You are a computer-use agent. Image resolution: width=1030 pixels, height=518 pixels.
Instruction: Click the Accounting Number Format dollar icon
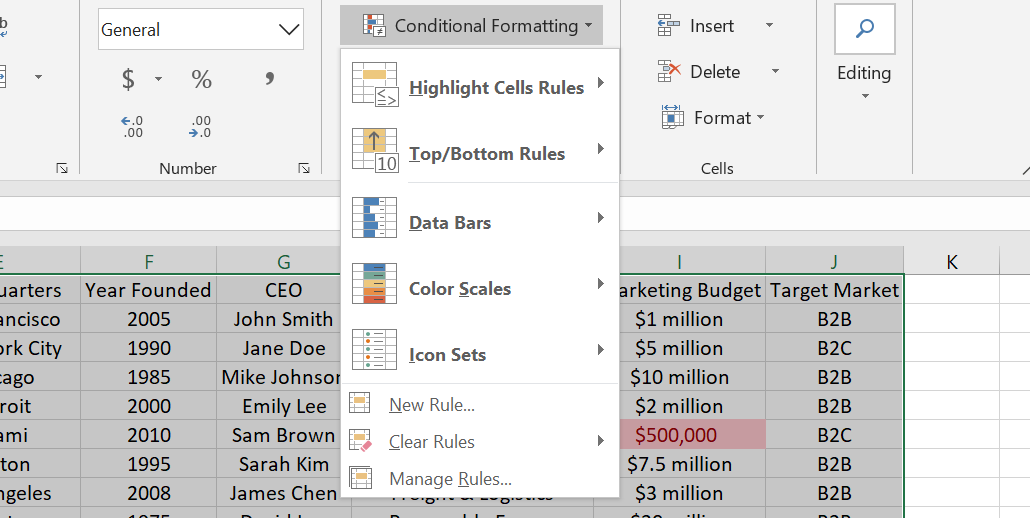click(x=128, y=79)
